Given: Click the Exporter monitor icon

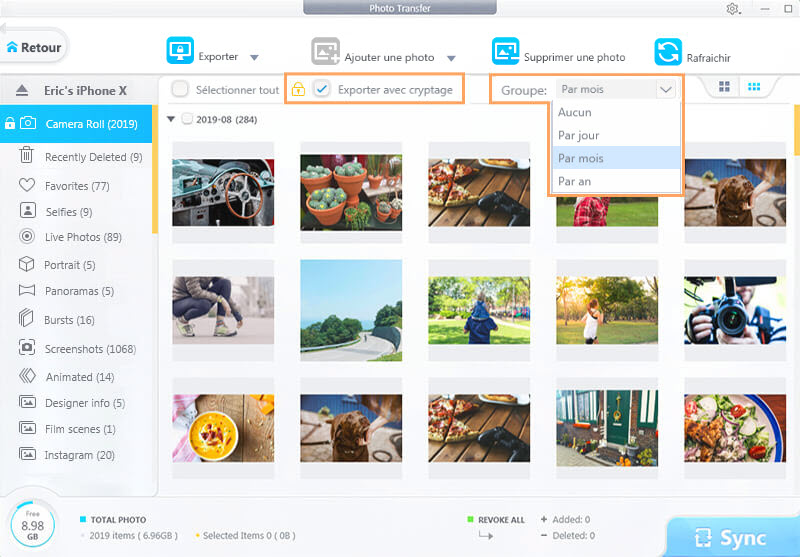Looking at the screenshot, I should pyautogui.click(x=180, y=51).
